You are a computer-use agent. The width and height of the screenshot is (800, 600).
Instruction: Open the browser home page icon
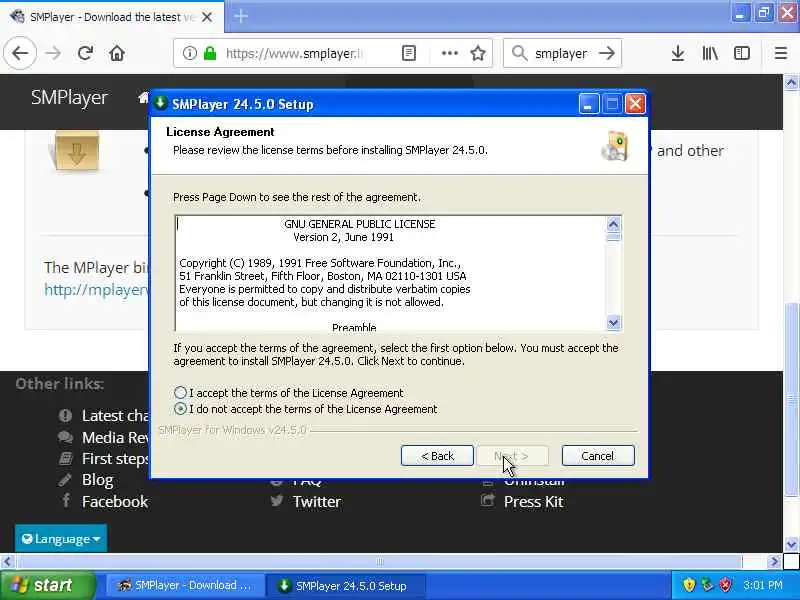(x=117, y=53)
